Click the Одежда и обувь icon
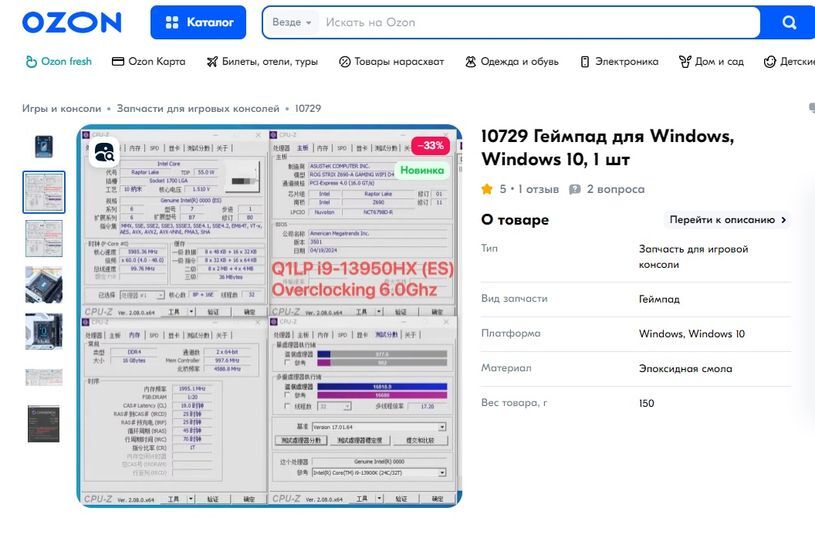This screenshot has height=545, width=815. (470, 62)
